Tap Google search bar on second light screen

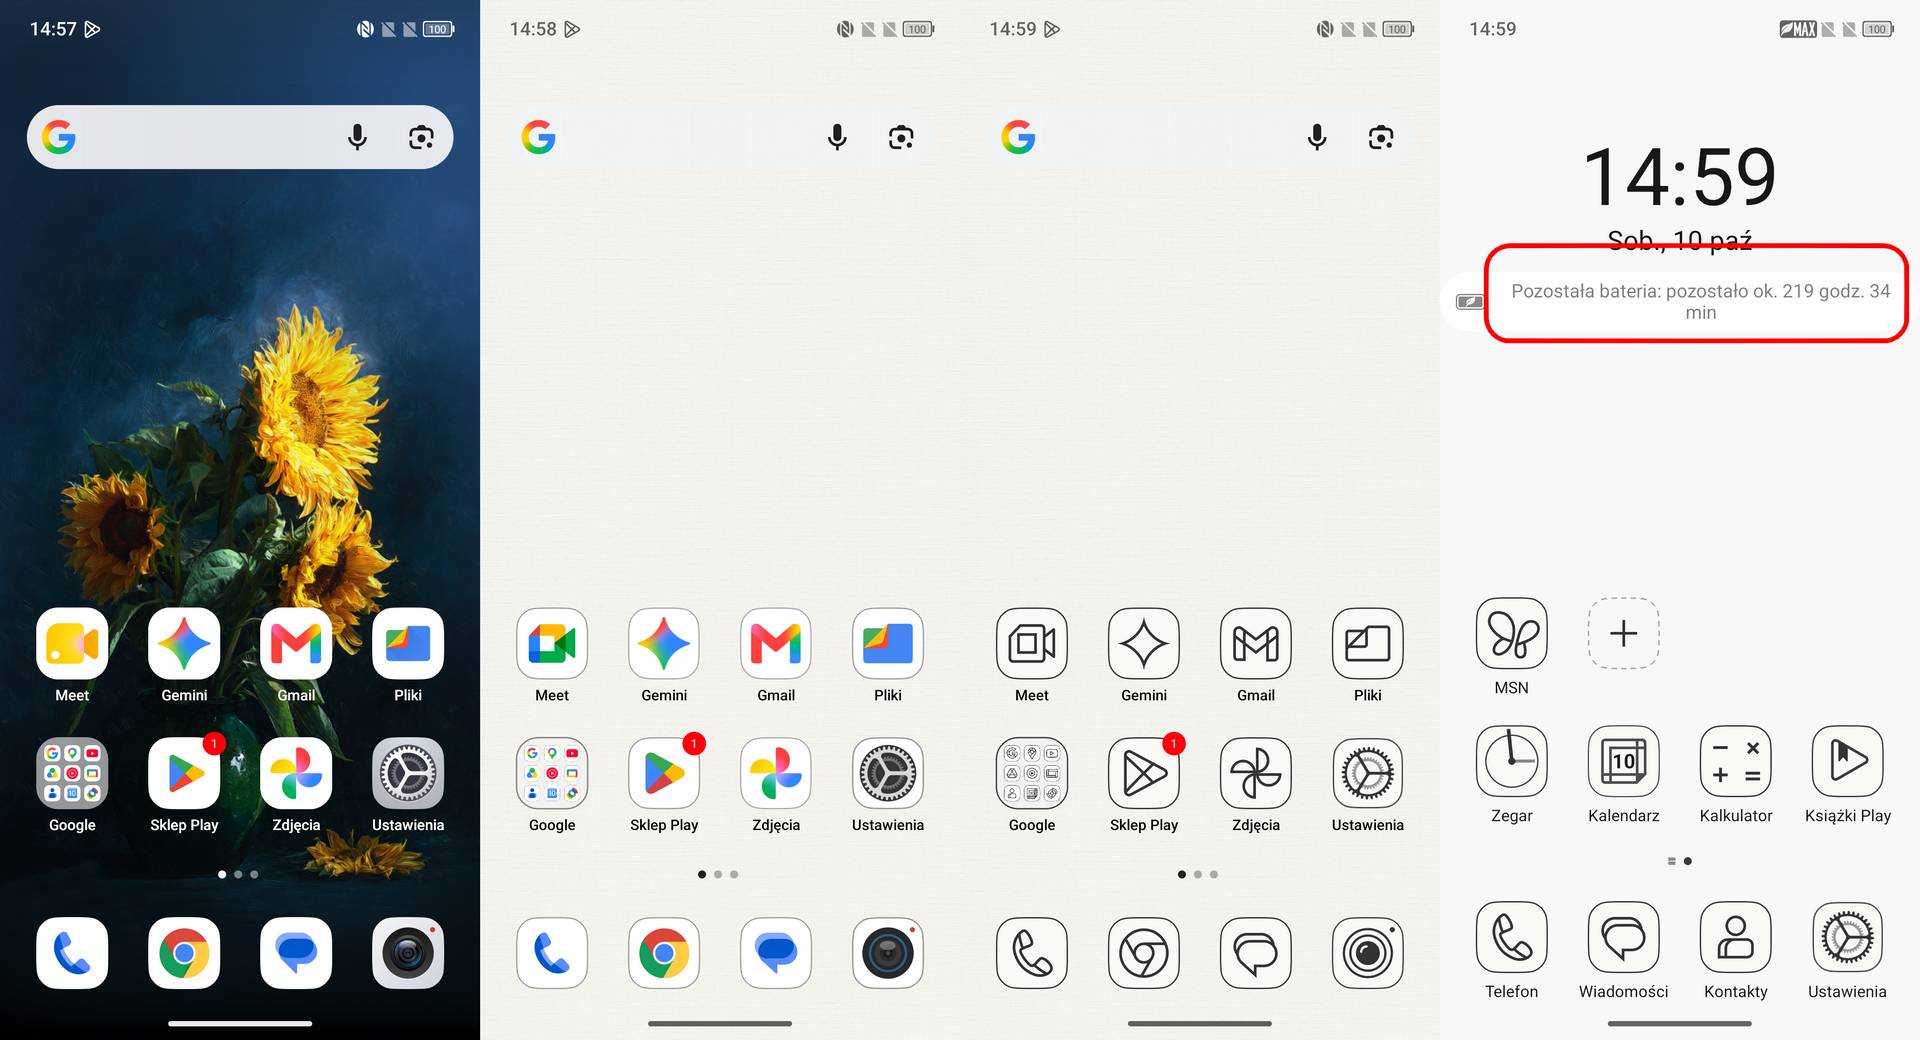(x=720, y=137)
